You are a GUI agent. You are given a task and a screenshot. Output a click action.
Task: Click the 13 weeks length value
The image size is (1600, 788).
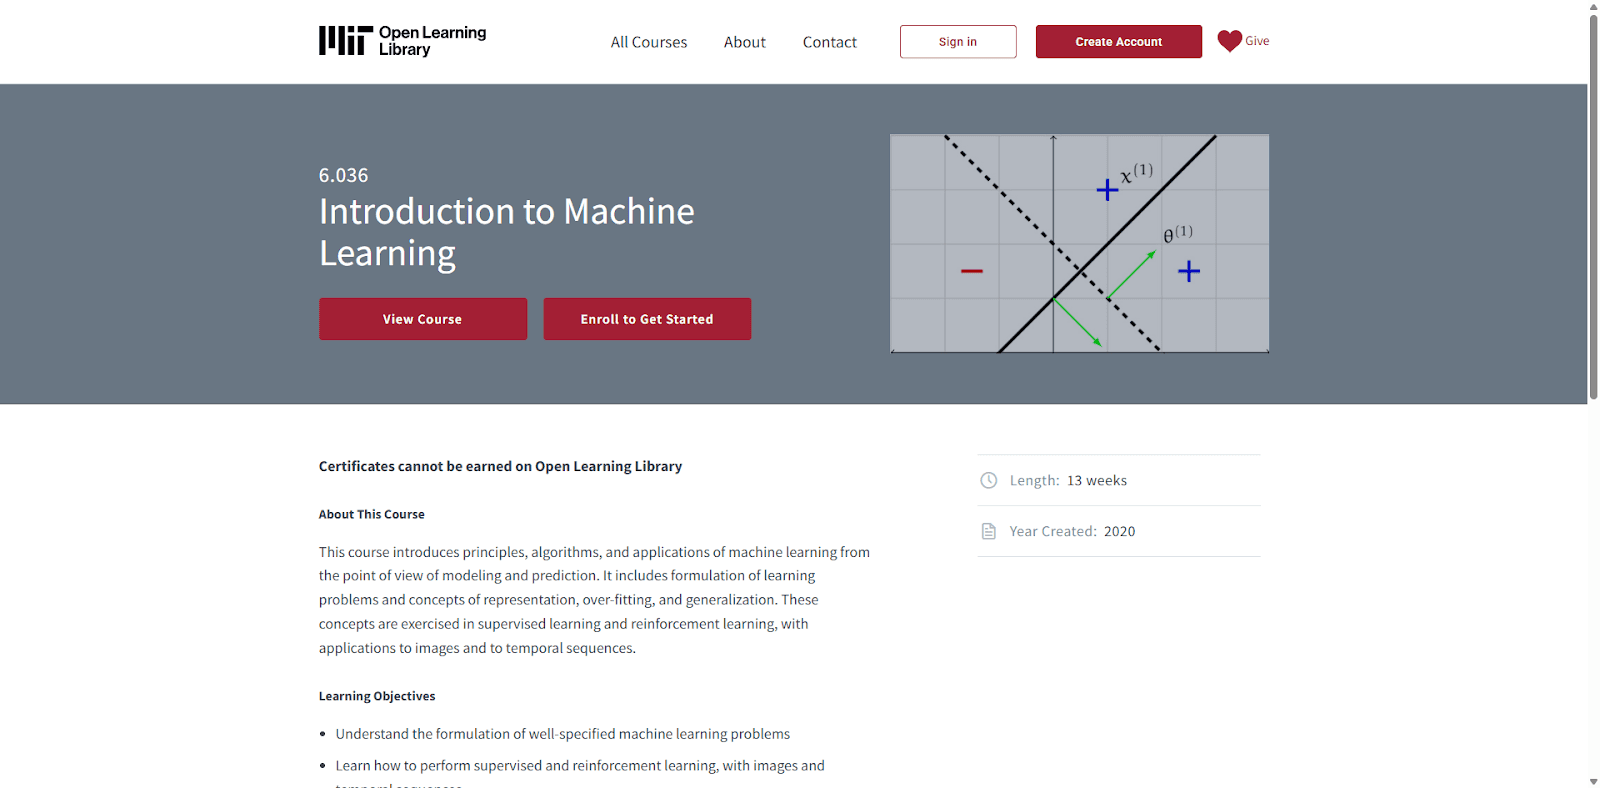pos(1097,480)
